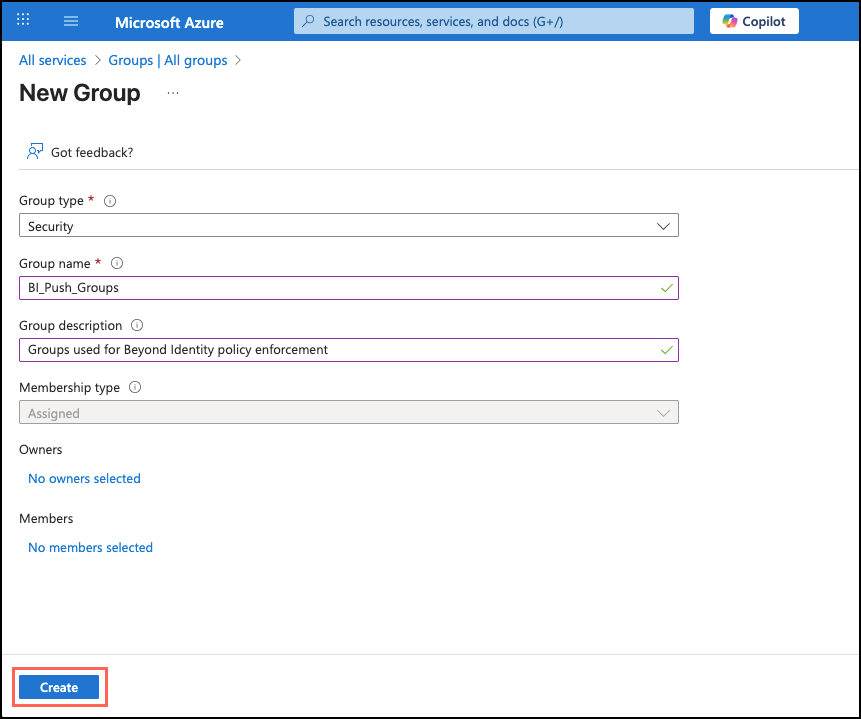Click the Group name info icon
The image size is (861, 719).
pos(117,263)
